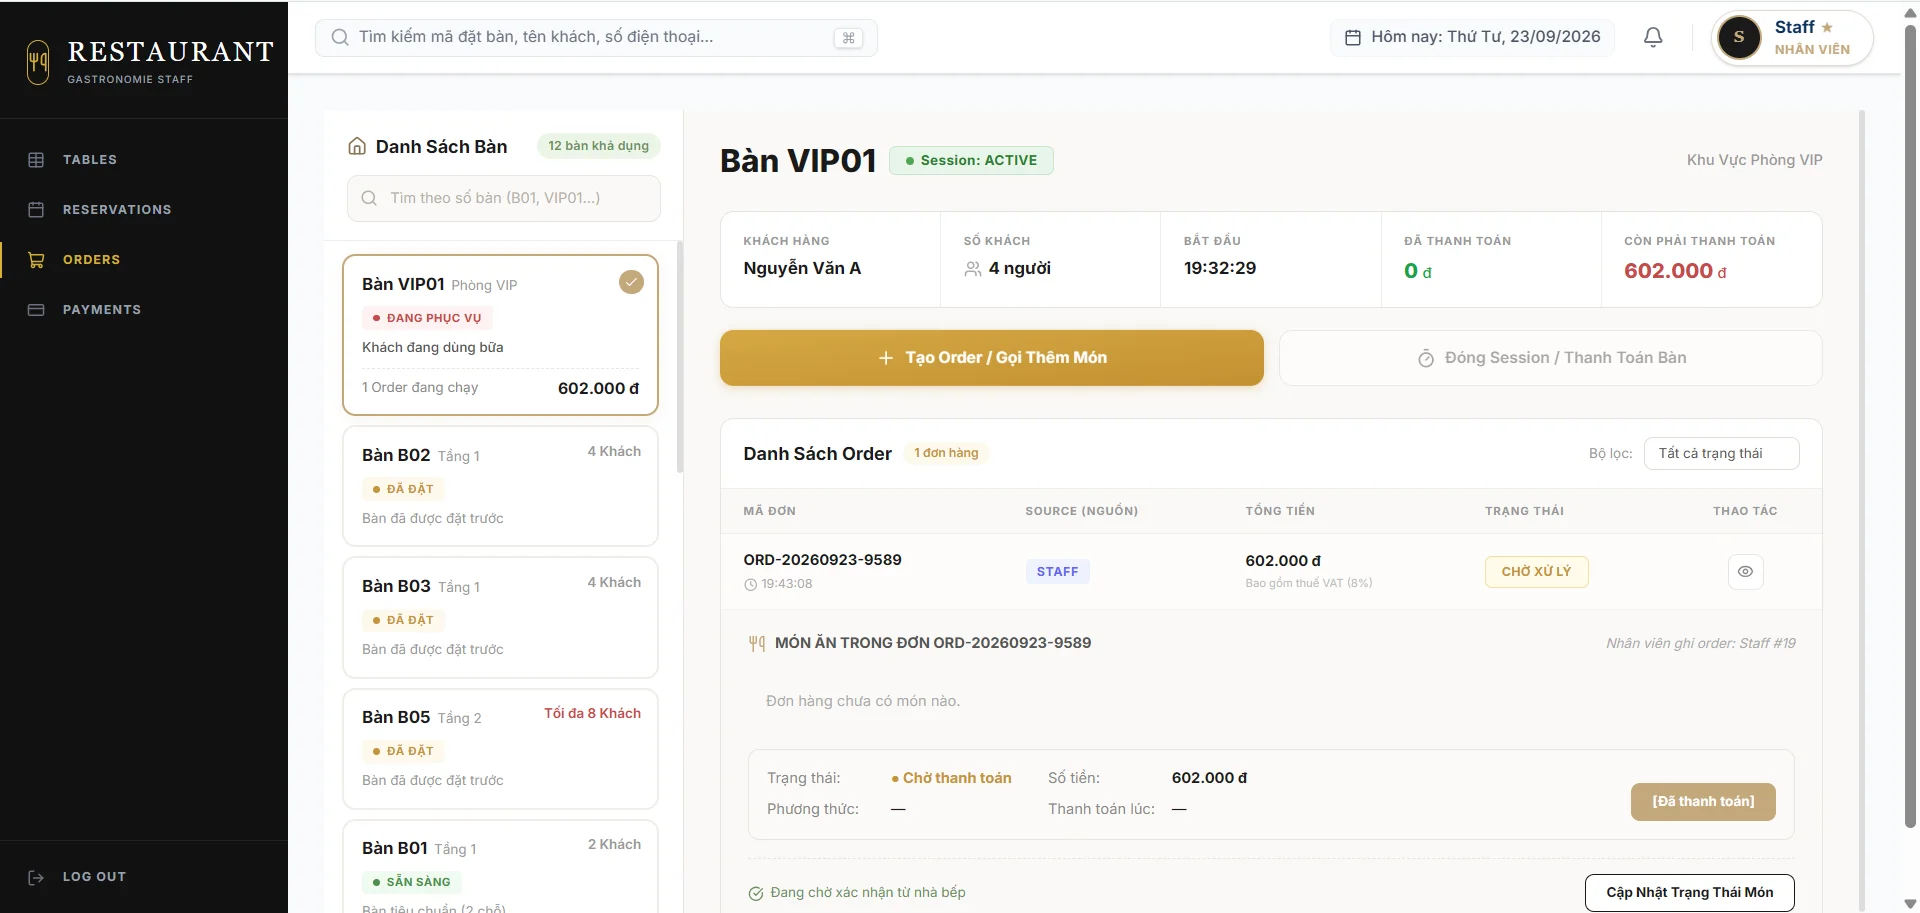The width and height of the screenshot is (1920, 913).
Task: Select the Orders menu item
Action: [91, 260]
